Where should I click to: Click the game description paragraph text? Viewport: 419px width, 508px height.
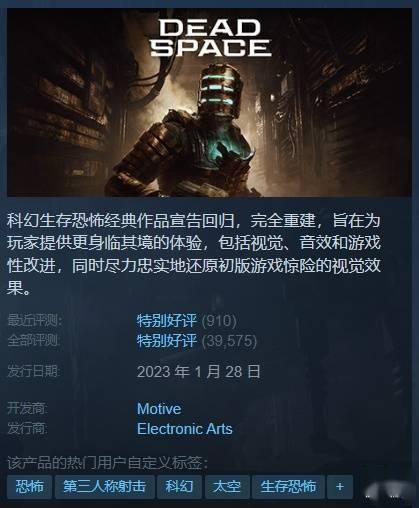pyautogui.click(x=193, y=254)
